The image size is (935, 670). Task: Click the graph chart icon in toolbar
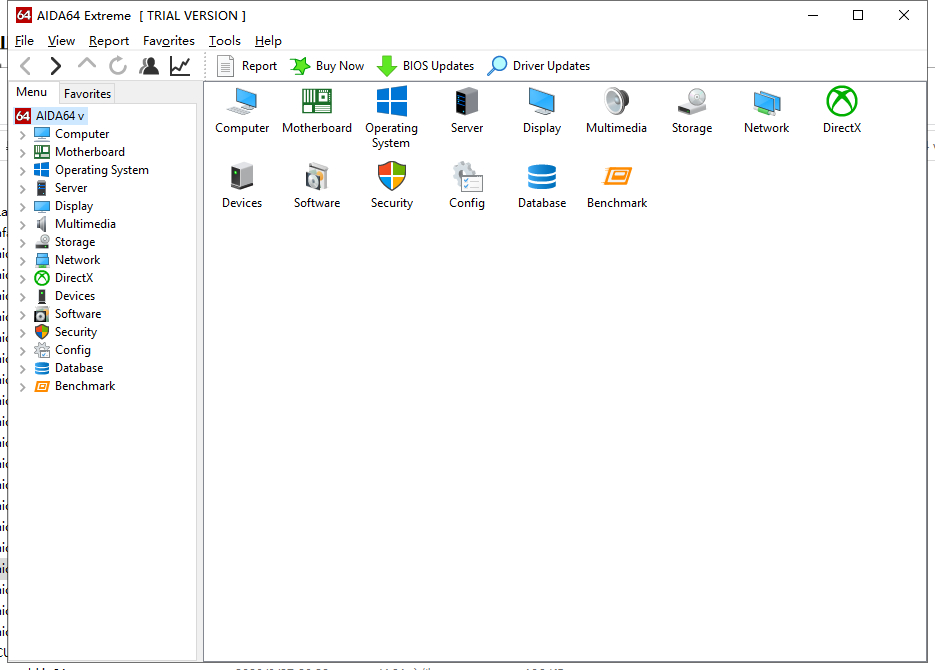pos(180,66)
